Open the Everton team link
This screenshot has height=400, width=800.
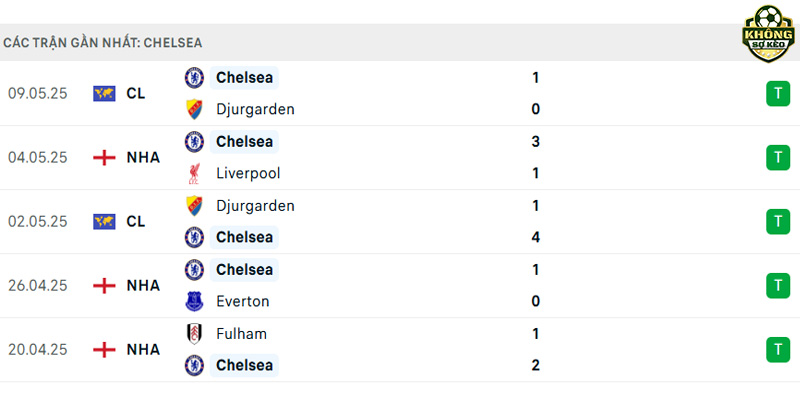pos(242,301)
